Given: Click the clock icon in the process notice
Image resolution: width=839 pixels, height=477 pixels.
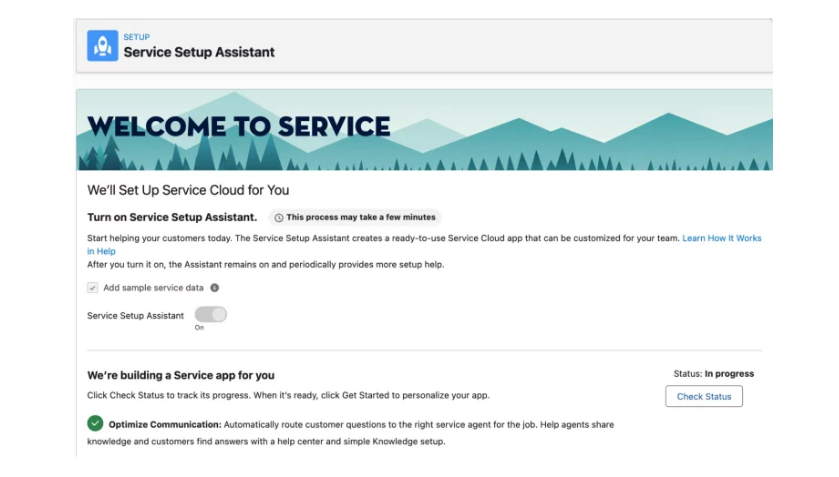Looking at the screenshot, I should coord(279,217).
